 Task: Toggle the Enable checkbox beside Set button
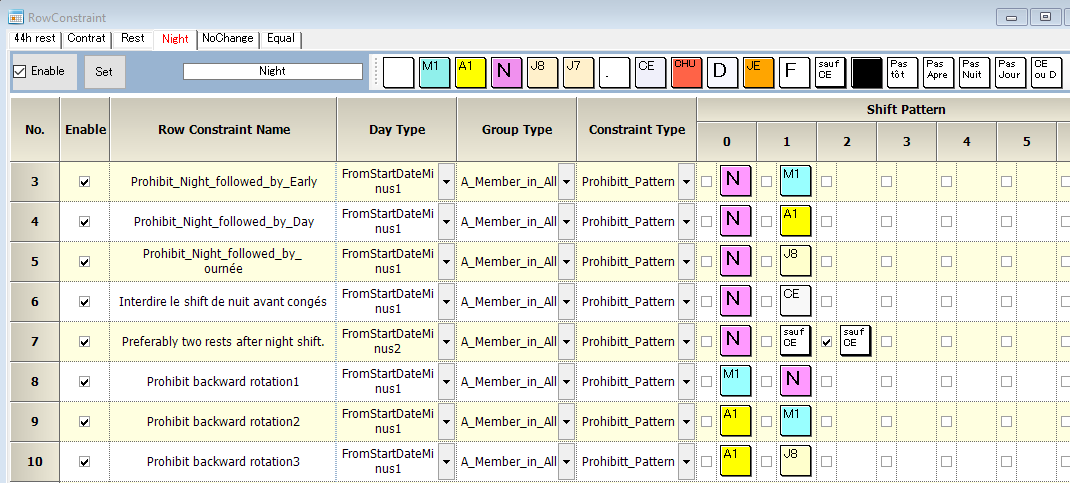coord(20,72)
